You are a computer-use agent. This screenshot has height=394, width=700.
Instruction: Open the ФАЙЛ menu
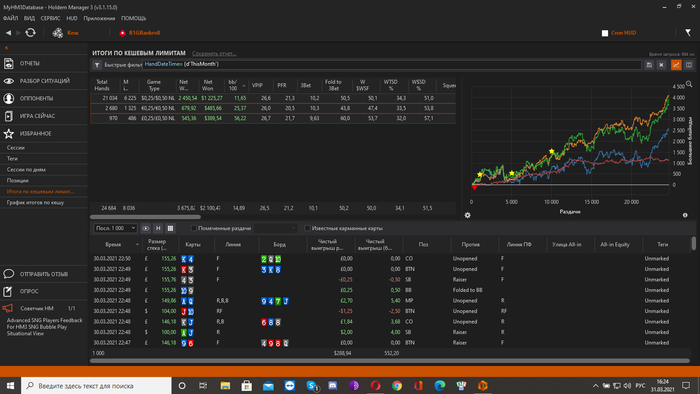tap(10, 18)
